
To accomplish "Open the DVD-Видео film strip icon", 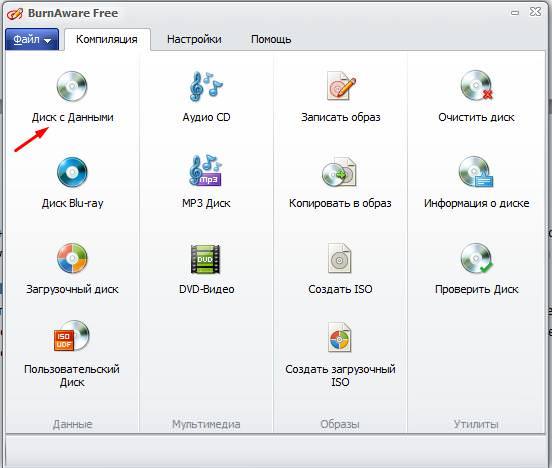I will coord(205,259).
